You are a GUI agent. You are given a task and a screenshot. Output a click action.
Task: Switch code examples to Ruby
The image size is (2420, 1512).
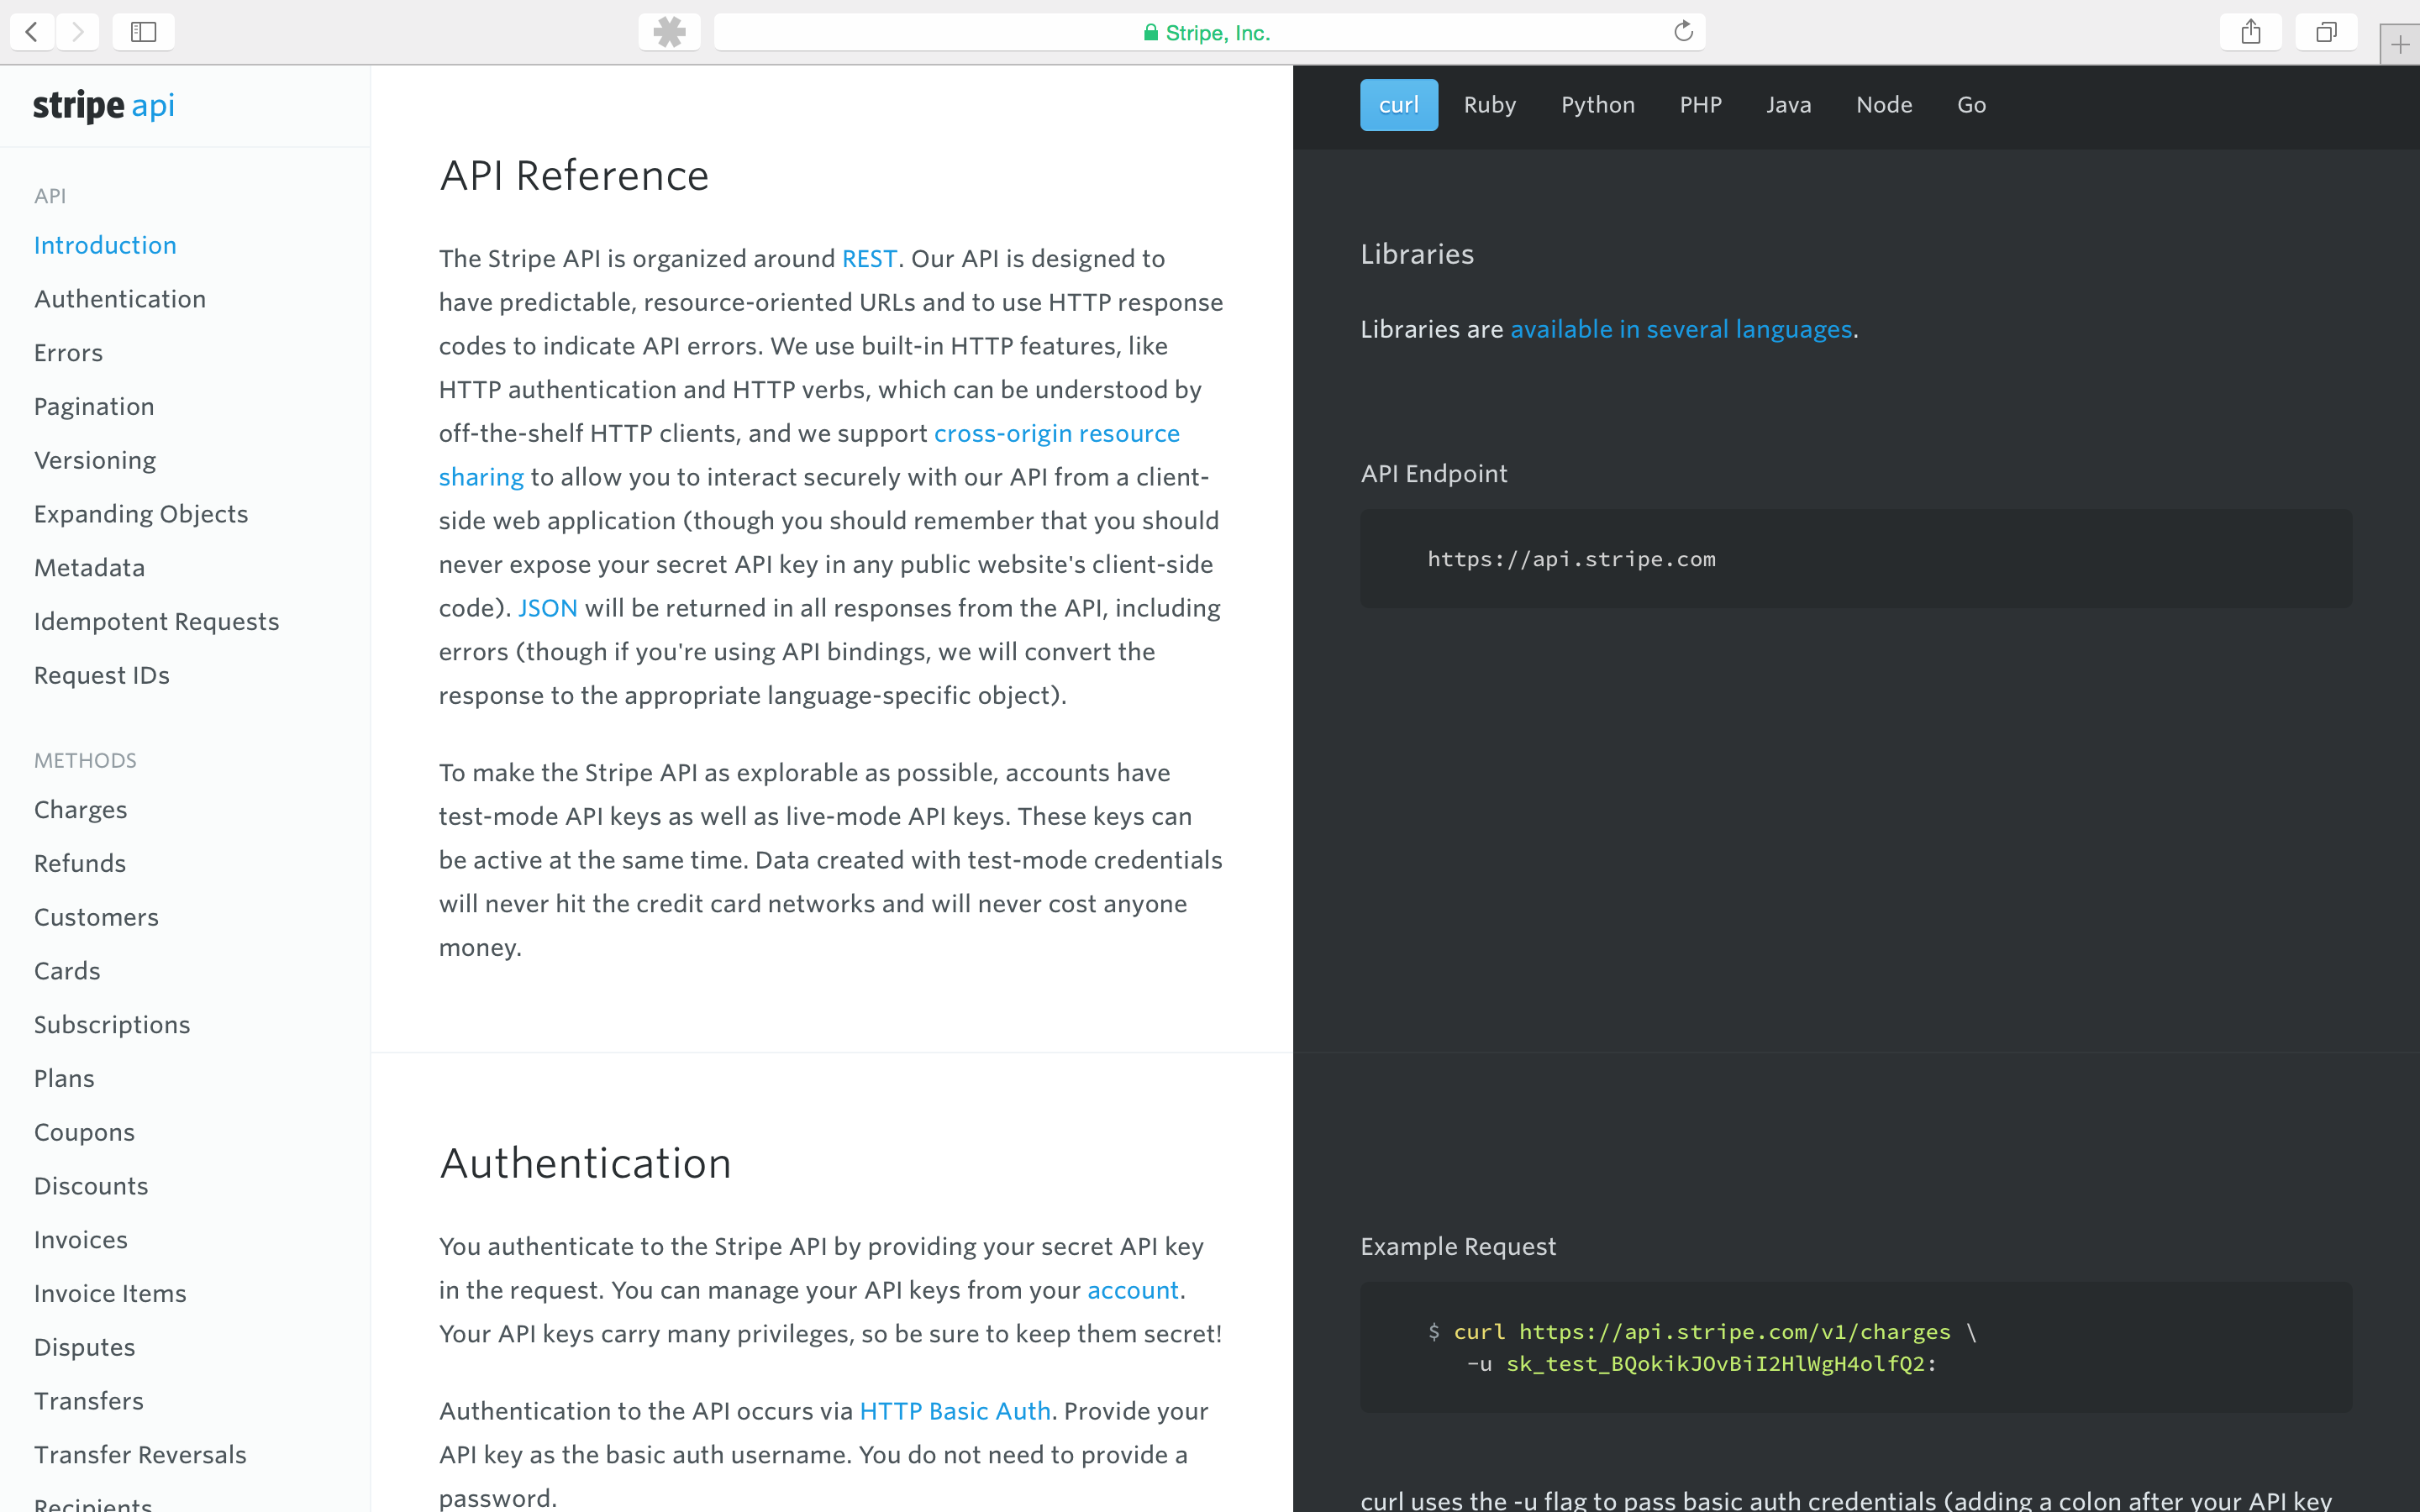1489,105
